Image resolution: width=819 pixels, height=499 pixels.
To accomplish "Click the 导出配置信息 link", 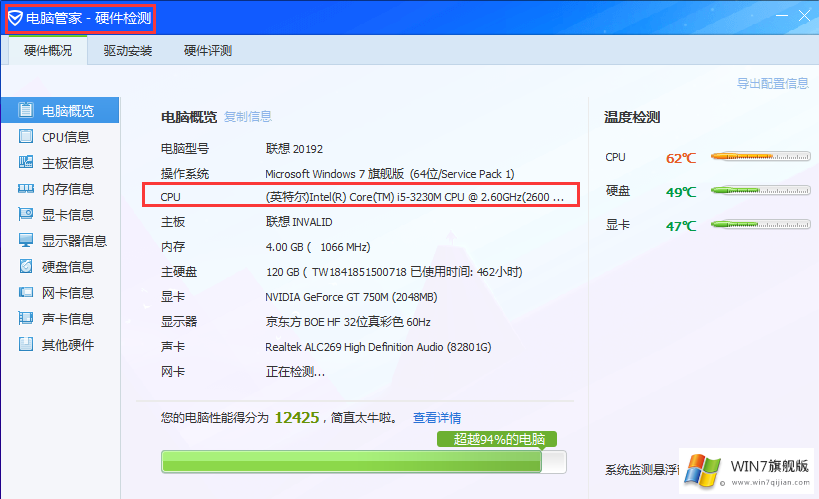I will (773, 84).
